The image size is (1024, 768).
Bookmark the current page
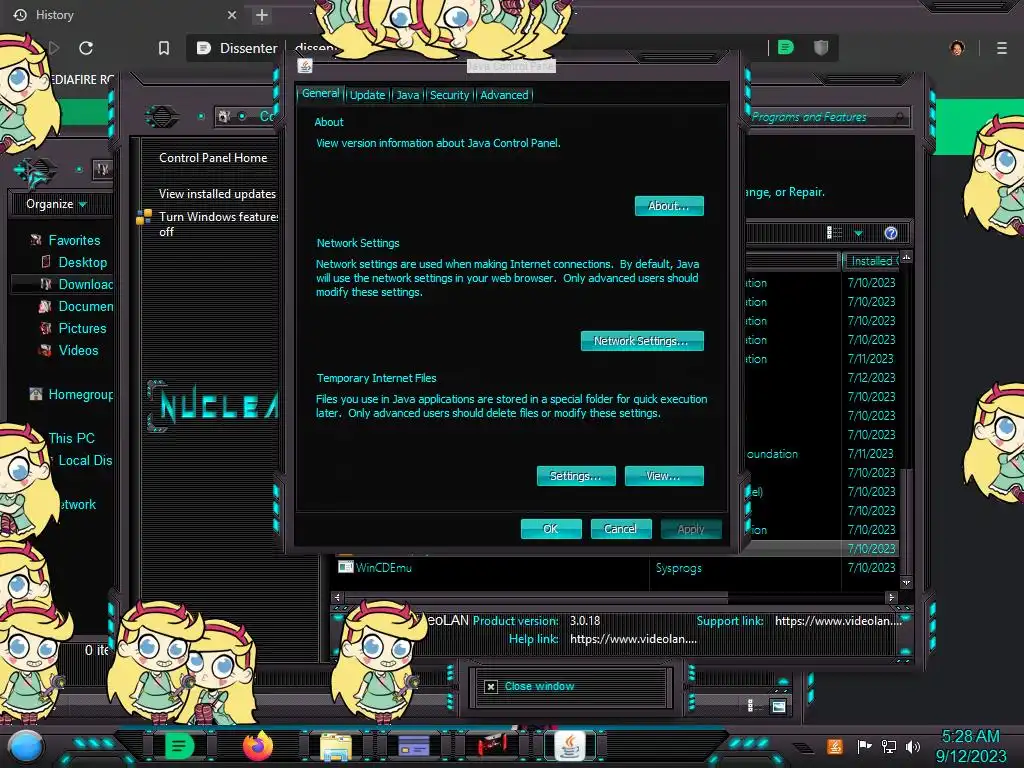[x=164, y=48]
